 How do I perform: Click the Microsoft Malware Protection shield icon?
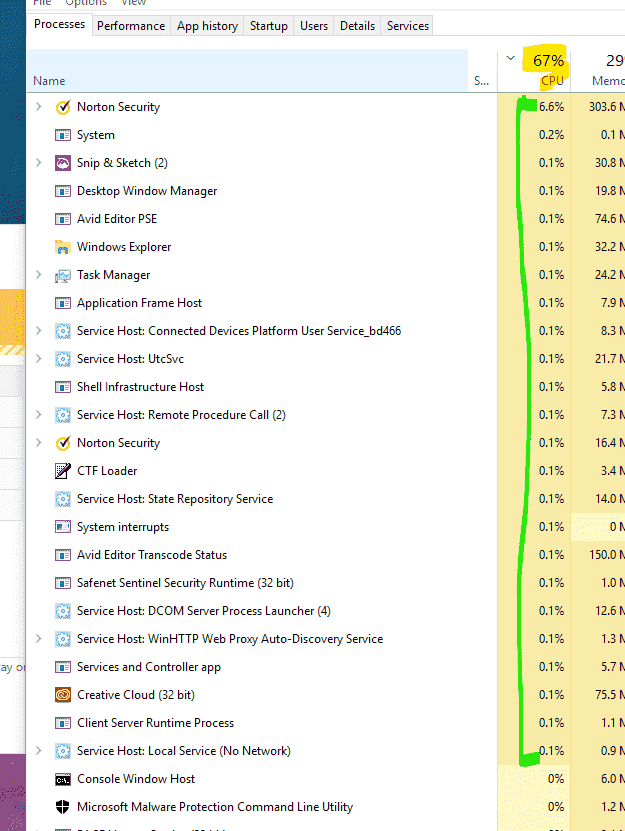pyautogui.click(x=63, y=807)
